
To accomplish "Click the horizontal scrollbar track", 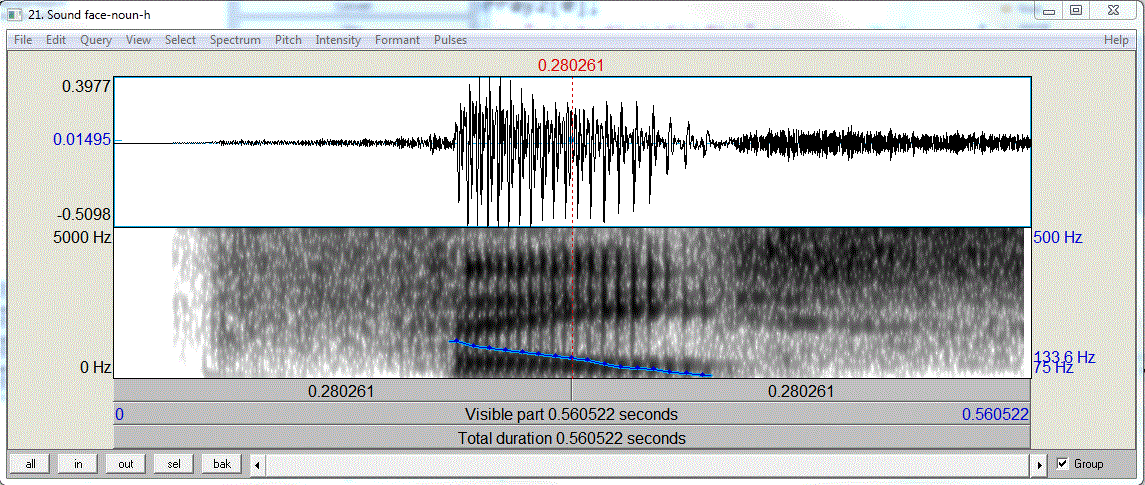I will [x=648, y=464].
